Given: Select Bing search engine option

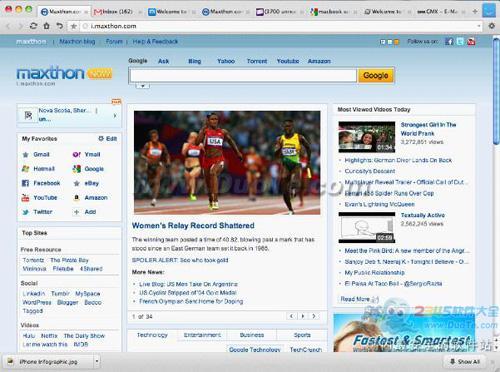Looking at the screenshot, I should (195, 61).
